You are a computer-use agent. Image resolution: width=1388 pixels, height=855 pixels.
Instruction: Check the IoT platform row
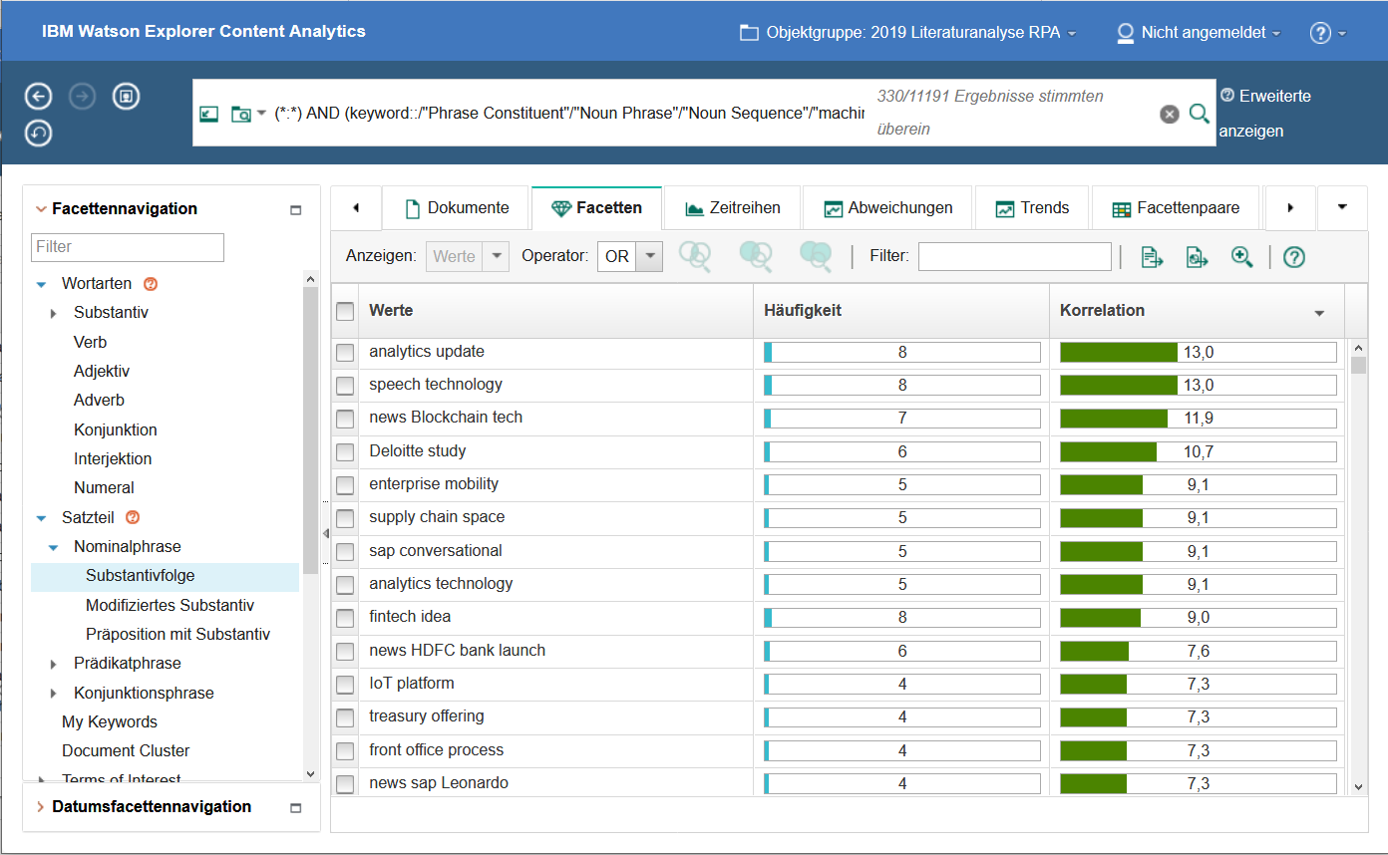345,684
